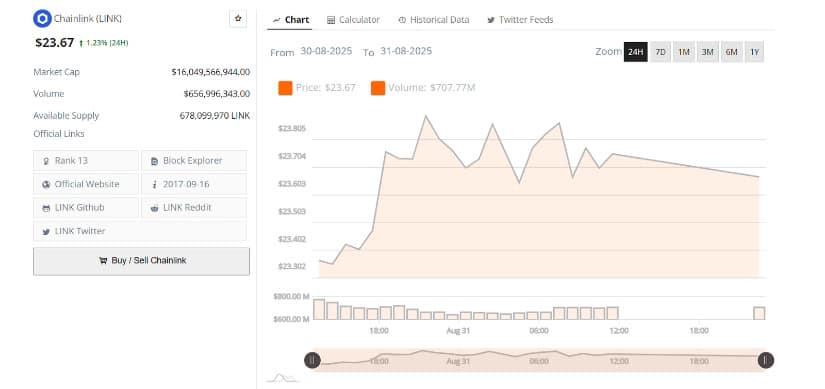Edit the To date 31-08-2025 field
Image resolution: width=825 pixels, height=389 pixels.
pyautogui.click(x=406, y=51)
